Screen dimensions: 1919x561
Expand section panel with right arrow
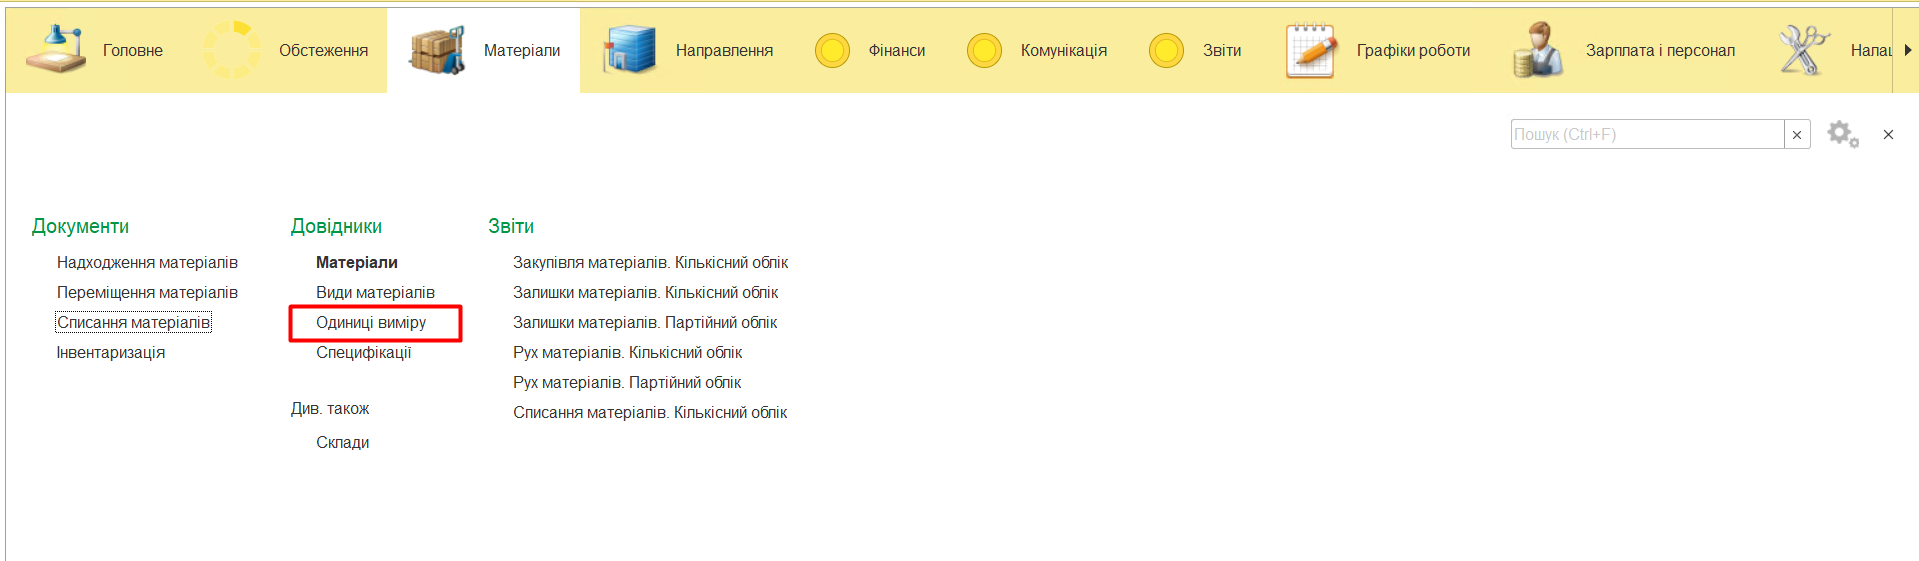(x=1907, y=50)
